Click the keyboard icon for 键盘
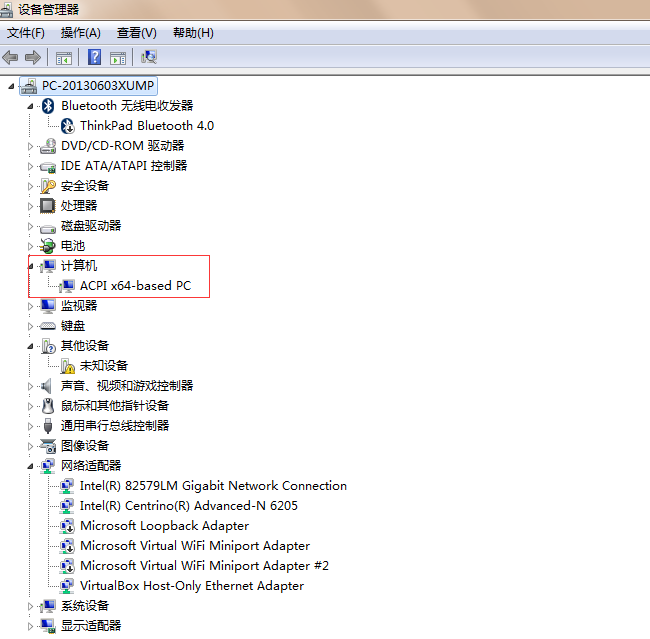The image size is (650, 639). pos(48,326)
